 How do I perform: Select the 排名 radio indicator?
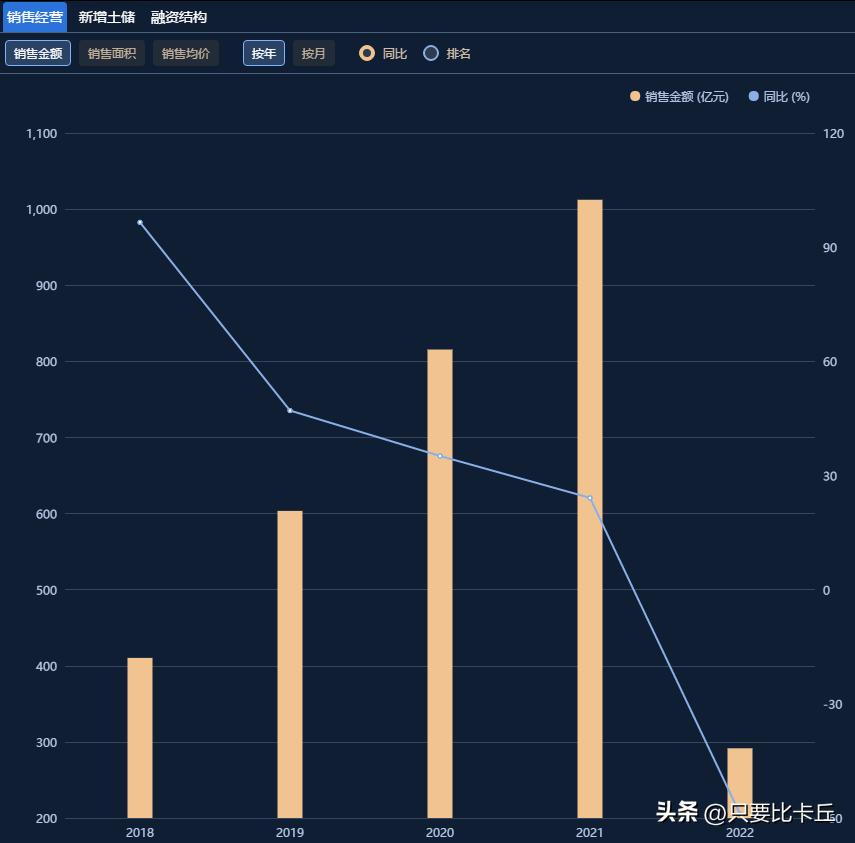click(430, 53)
